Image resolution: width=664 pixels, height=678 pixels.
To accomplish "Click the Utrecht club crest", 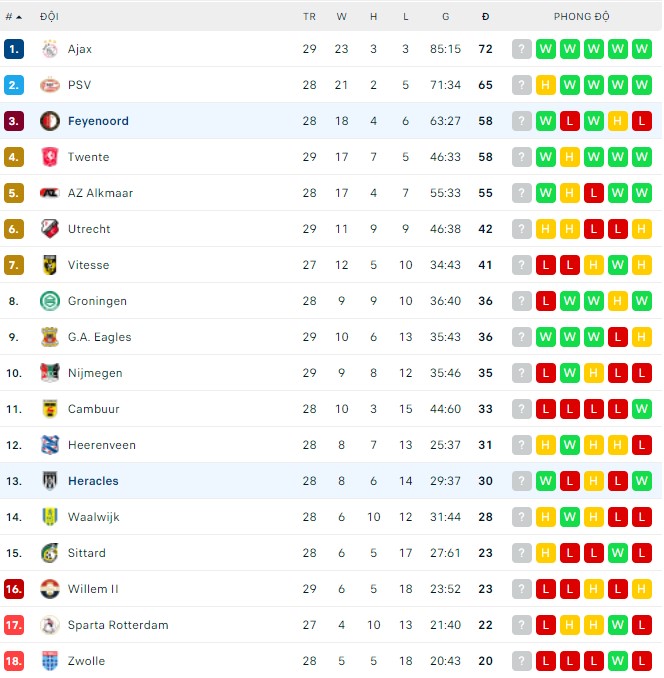I will [50, 229].
